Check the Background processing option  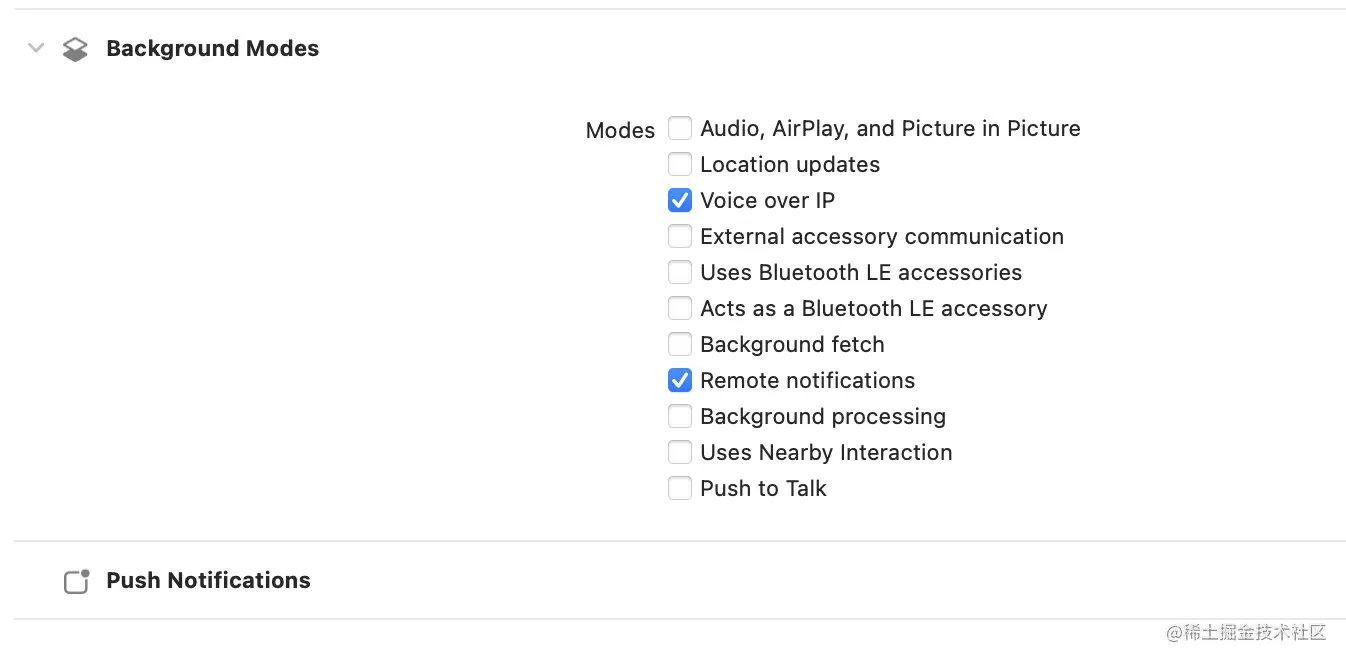(x=680, y=416)
